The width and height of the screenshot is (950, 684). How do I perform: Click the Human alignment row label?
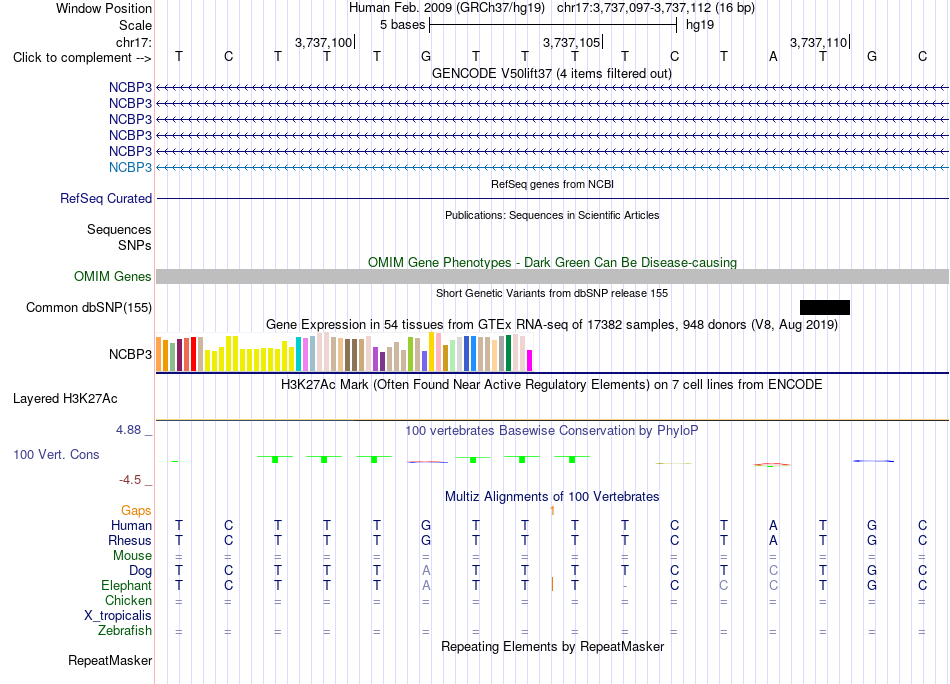[x=131, y=526]
